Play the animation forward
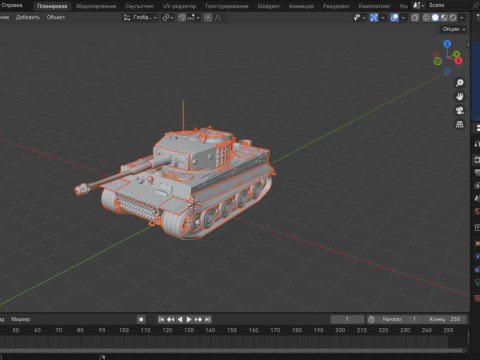Image resolution: width=480 pixels, height=360 pixels. (189, 319)
